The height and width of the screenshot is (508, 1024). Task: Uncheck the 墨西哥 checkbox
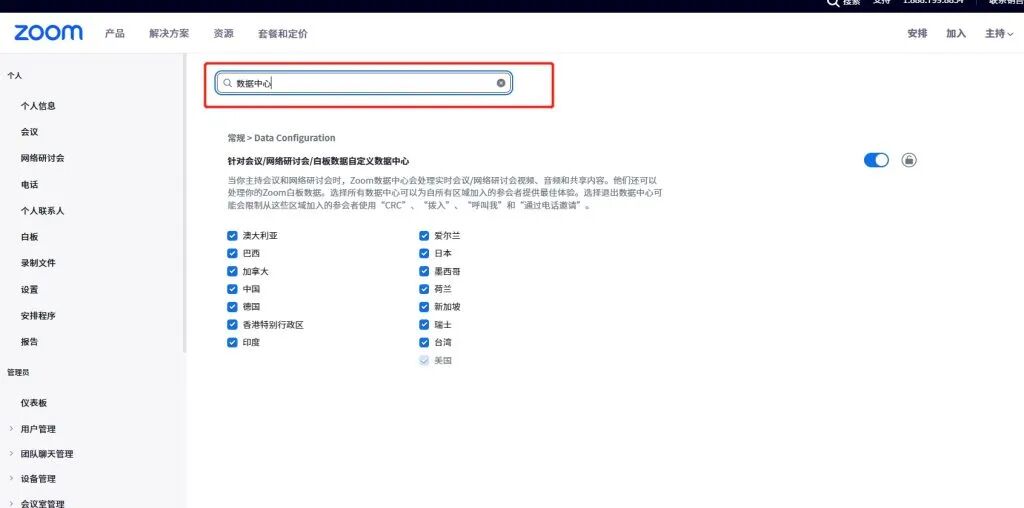click(x=424, y=271)
